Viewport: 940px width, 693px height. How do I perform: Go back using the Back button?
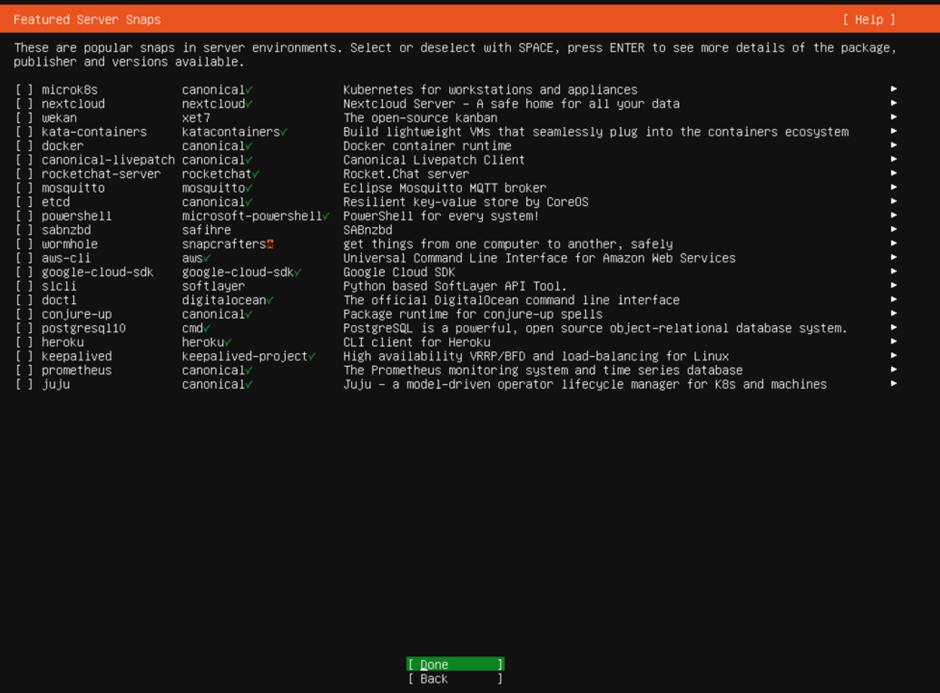coord(455,679)
